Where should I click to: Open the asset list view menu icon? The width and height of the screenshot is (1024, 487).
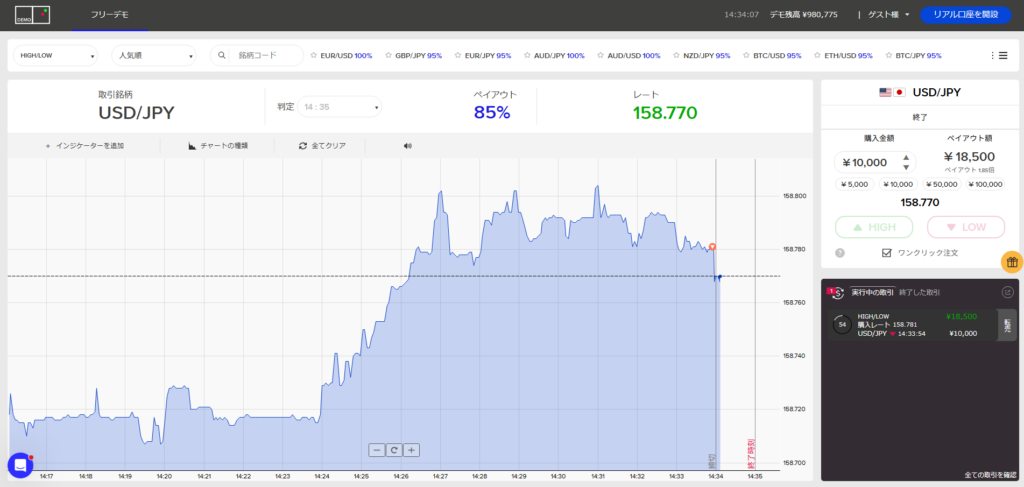coord(998,56)
